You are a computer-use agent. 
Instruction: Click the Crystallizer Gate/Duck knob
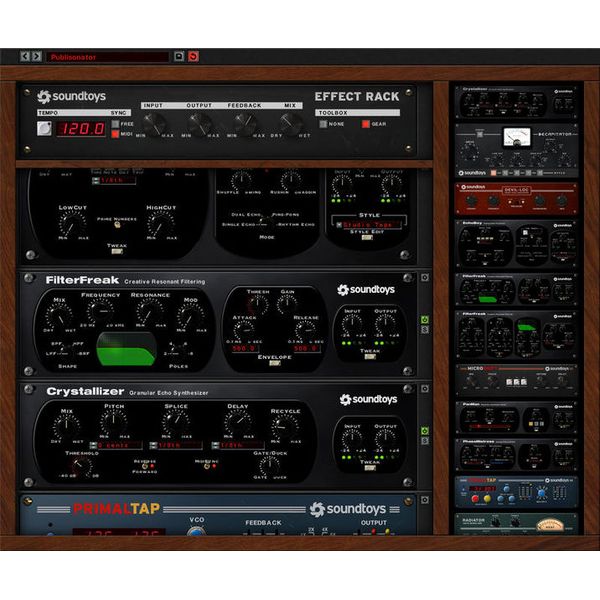click(x=269, y=466)
